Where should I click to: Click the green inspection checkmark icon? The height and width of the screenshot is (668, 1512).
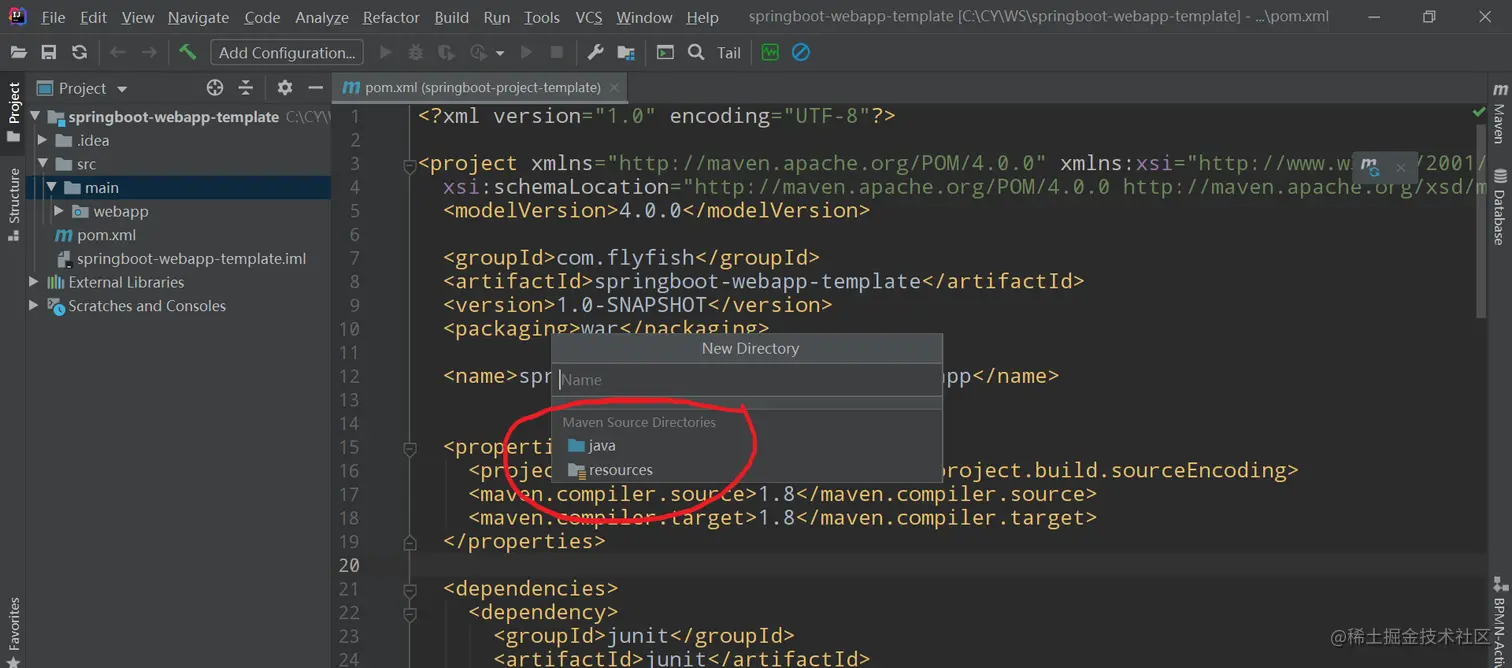click(x=1479, y=112)
